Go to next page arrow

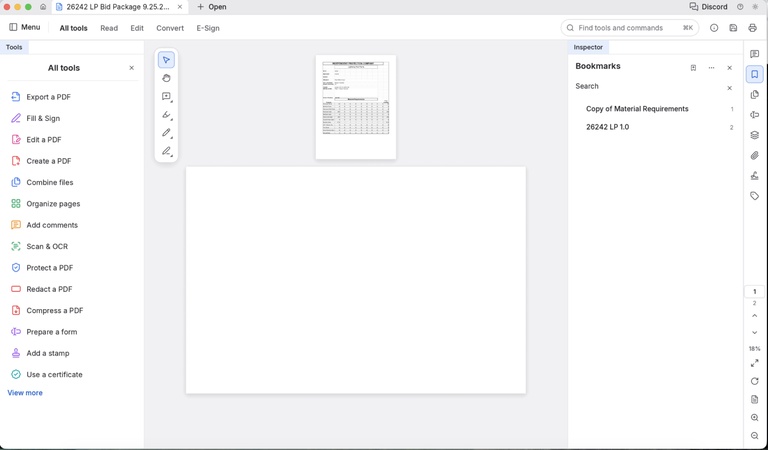(x=754, y=332)
